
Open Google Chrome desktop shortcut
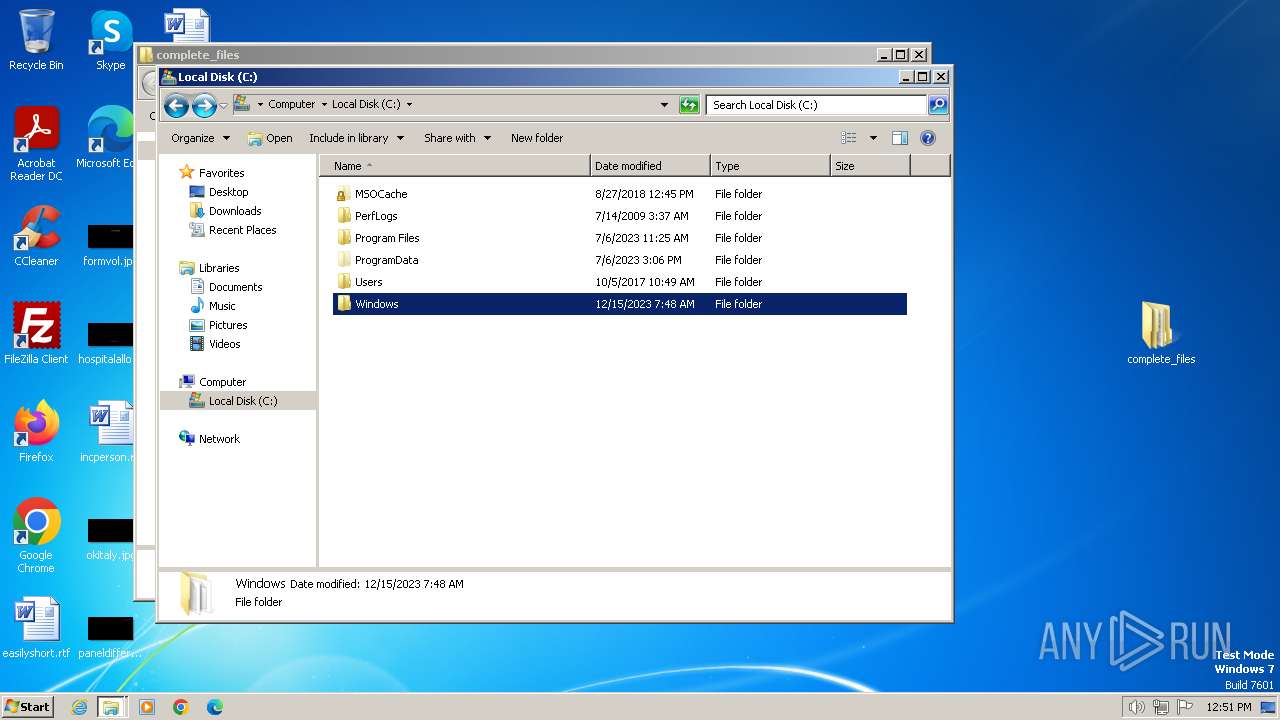coord(36,536)
